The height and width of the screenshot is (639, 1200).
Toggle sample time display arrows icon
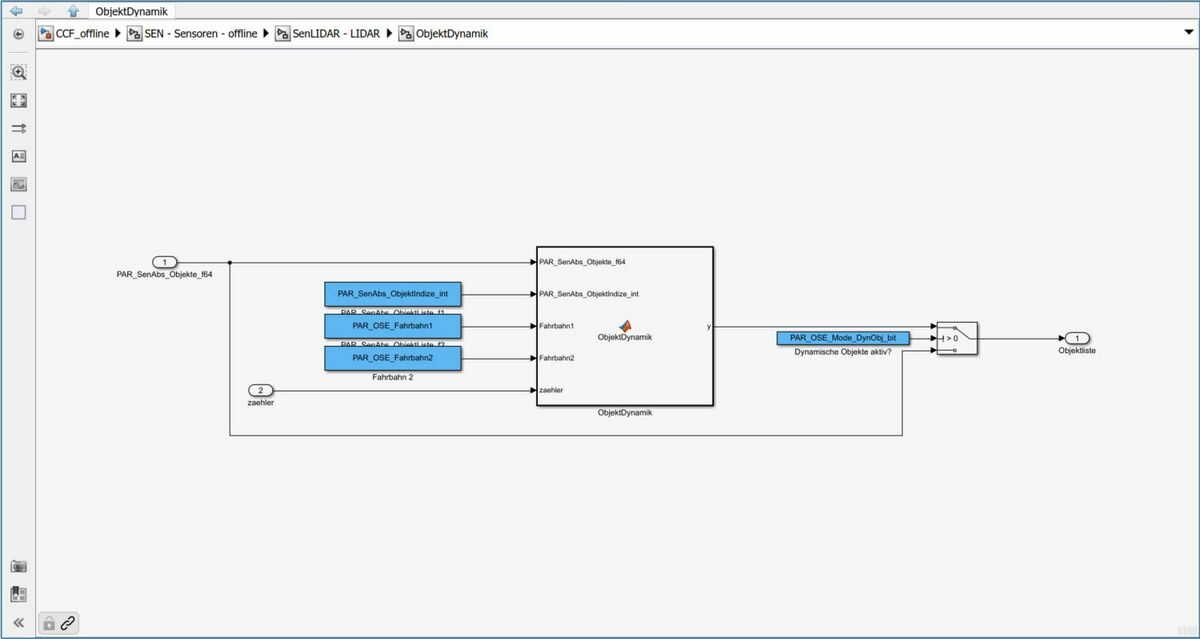pos(18,129)
